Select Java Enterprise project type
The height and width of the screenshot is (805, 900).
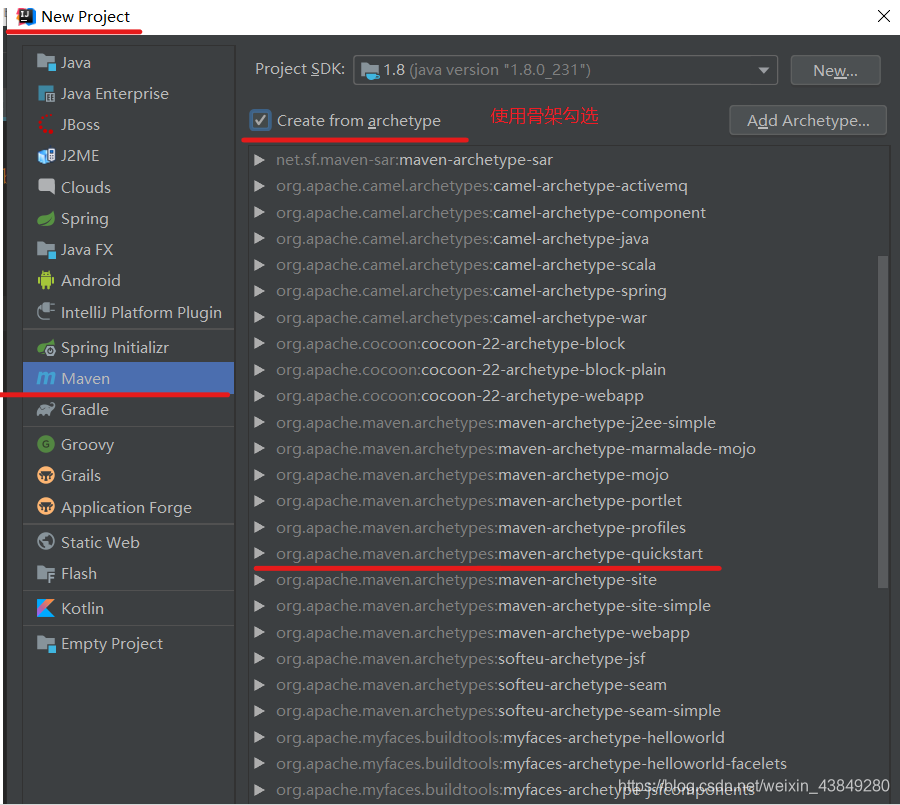[x=129, y=93]
